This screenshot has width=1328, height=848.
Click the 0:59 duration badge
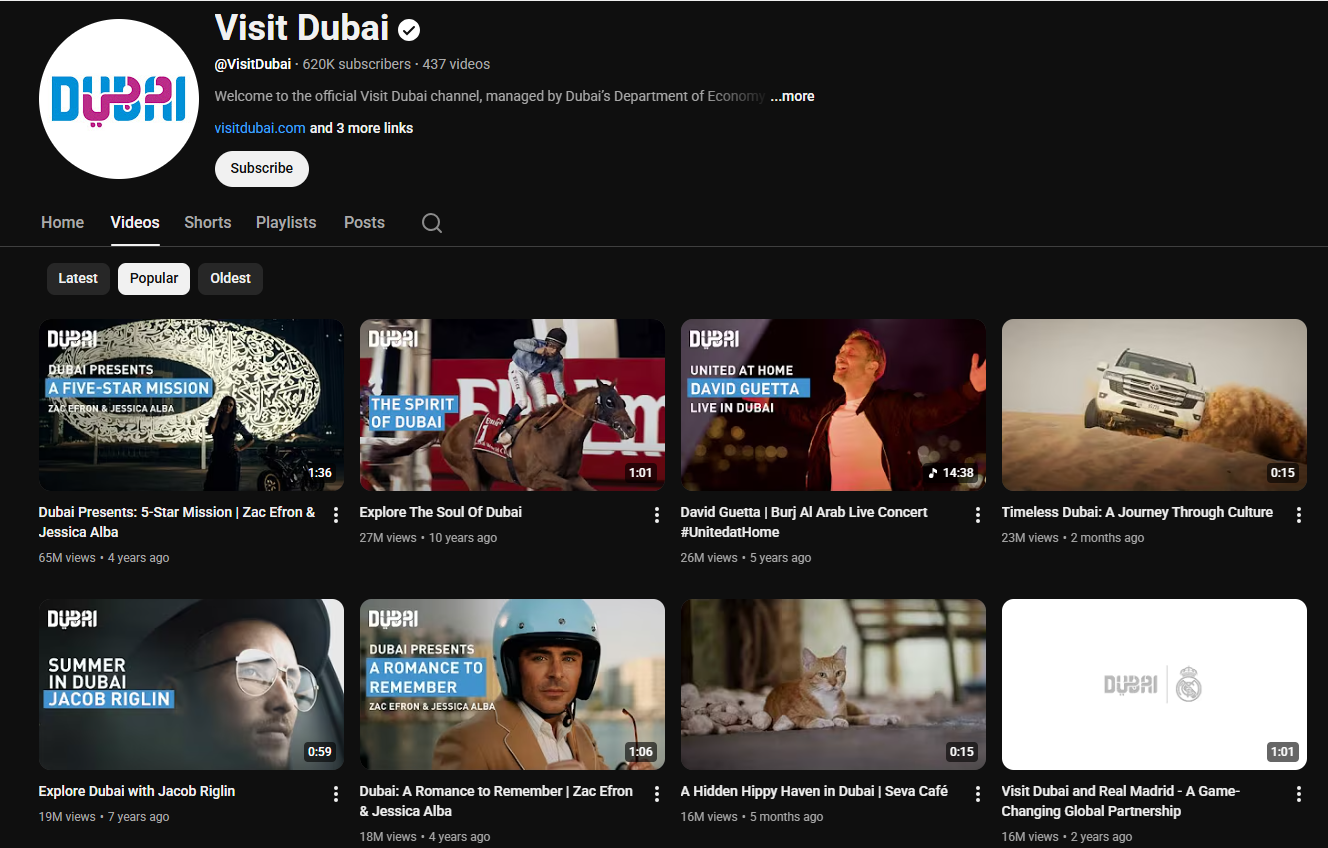[319, 752]
